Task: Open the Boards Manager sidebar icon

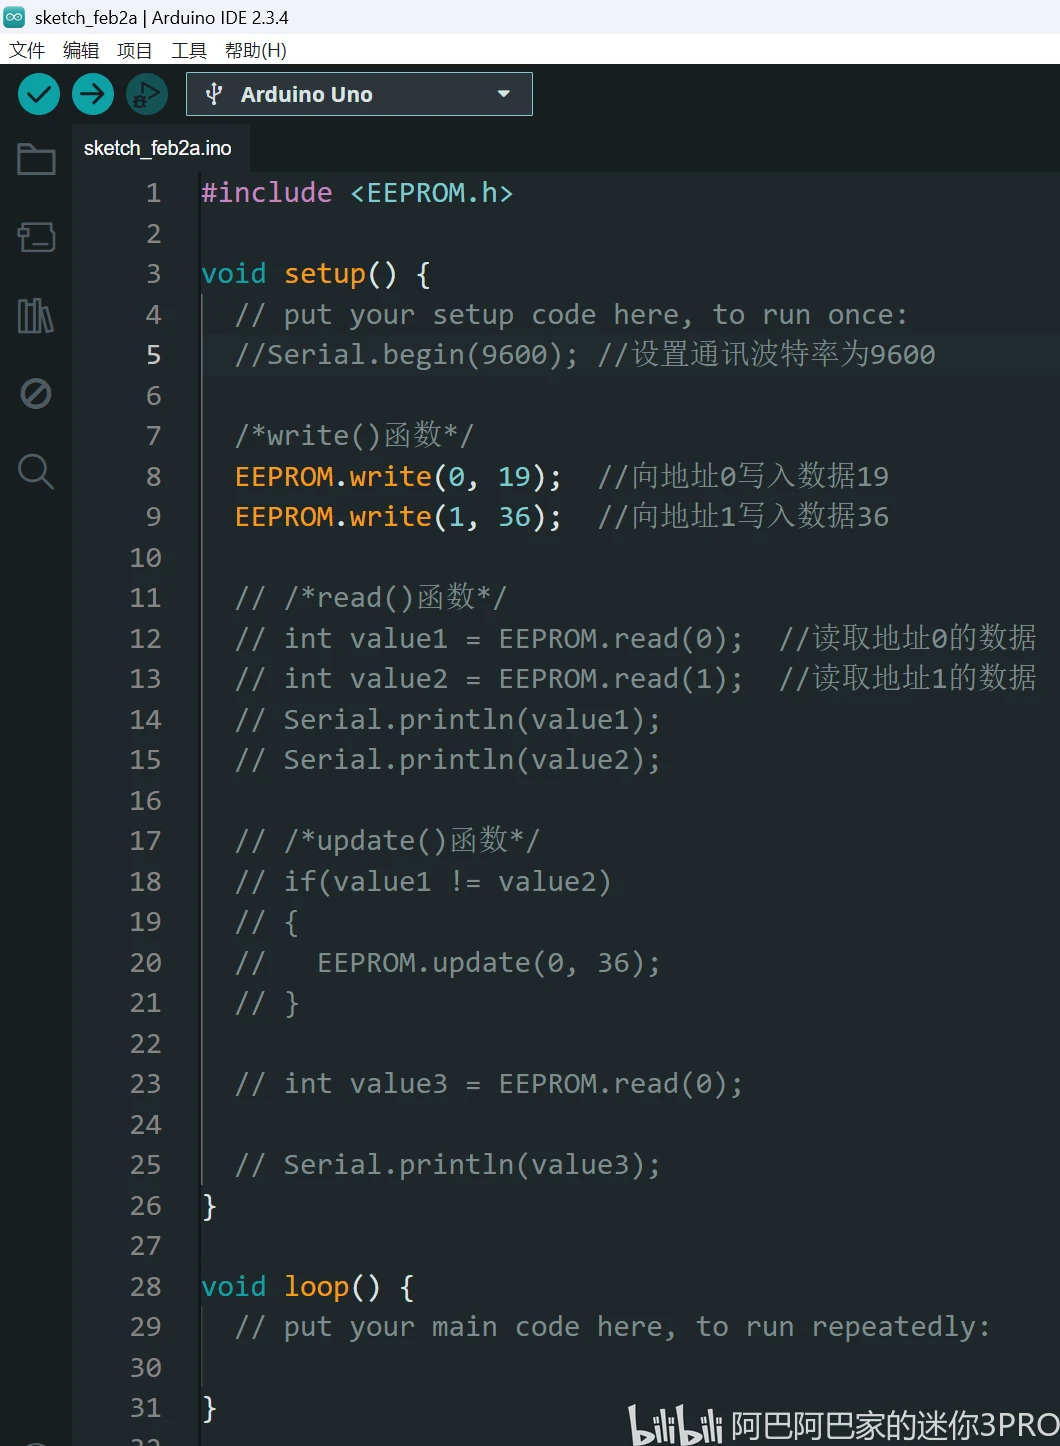Action: [36, 237]
